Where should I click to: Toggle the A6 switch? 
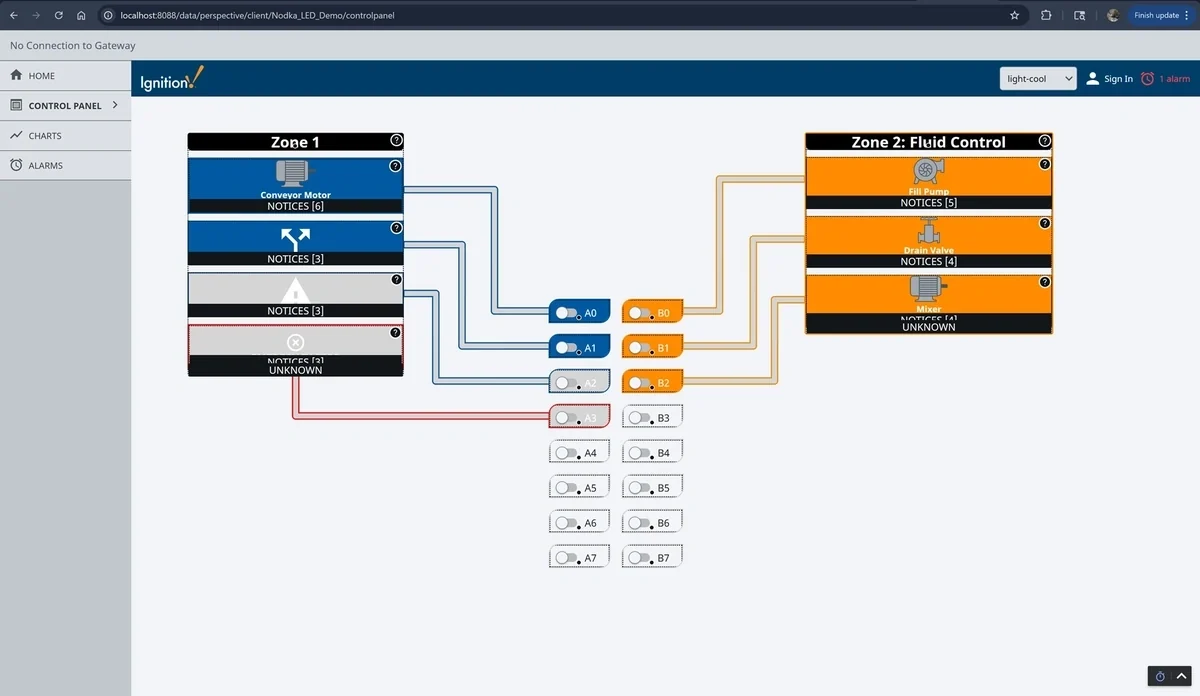tap(567, 523)
